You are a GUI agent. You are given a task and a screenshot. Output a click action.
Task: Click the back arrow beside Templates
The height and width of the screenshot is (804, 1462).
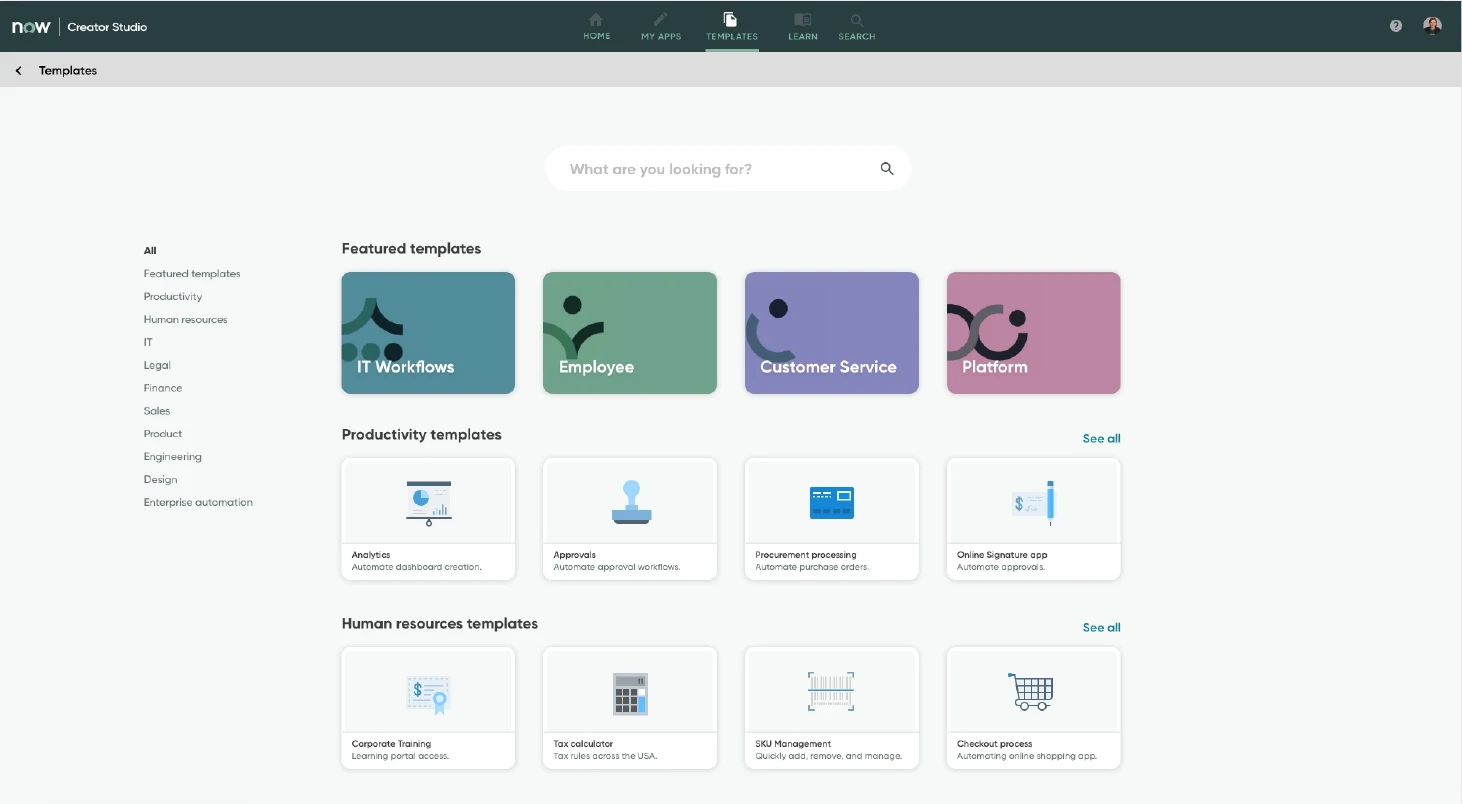[x=18, y=71]
